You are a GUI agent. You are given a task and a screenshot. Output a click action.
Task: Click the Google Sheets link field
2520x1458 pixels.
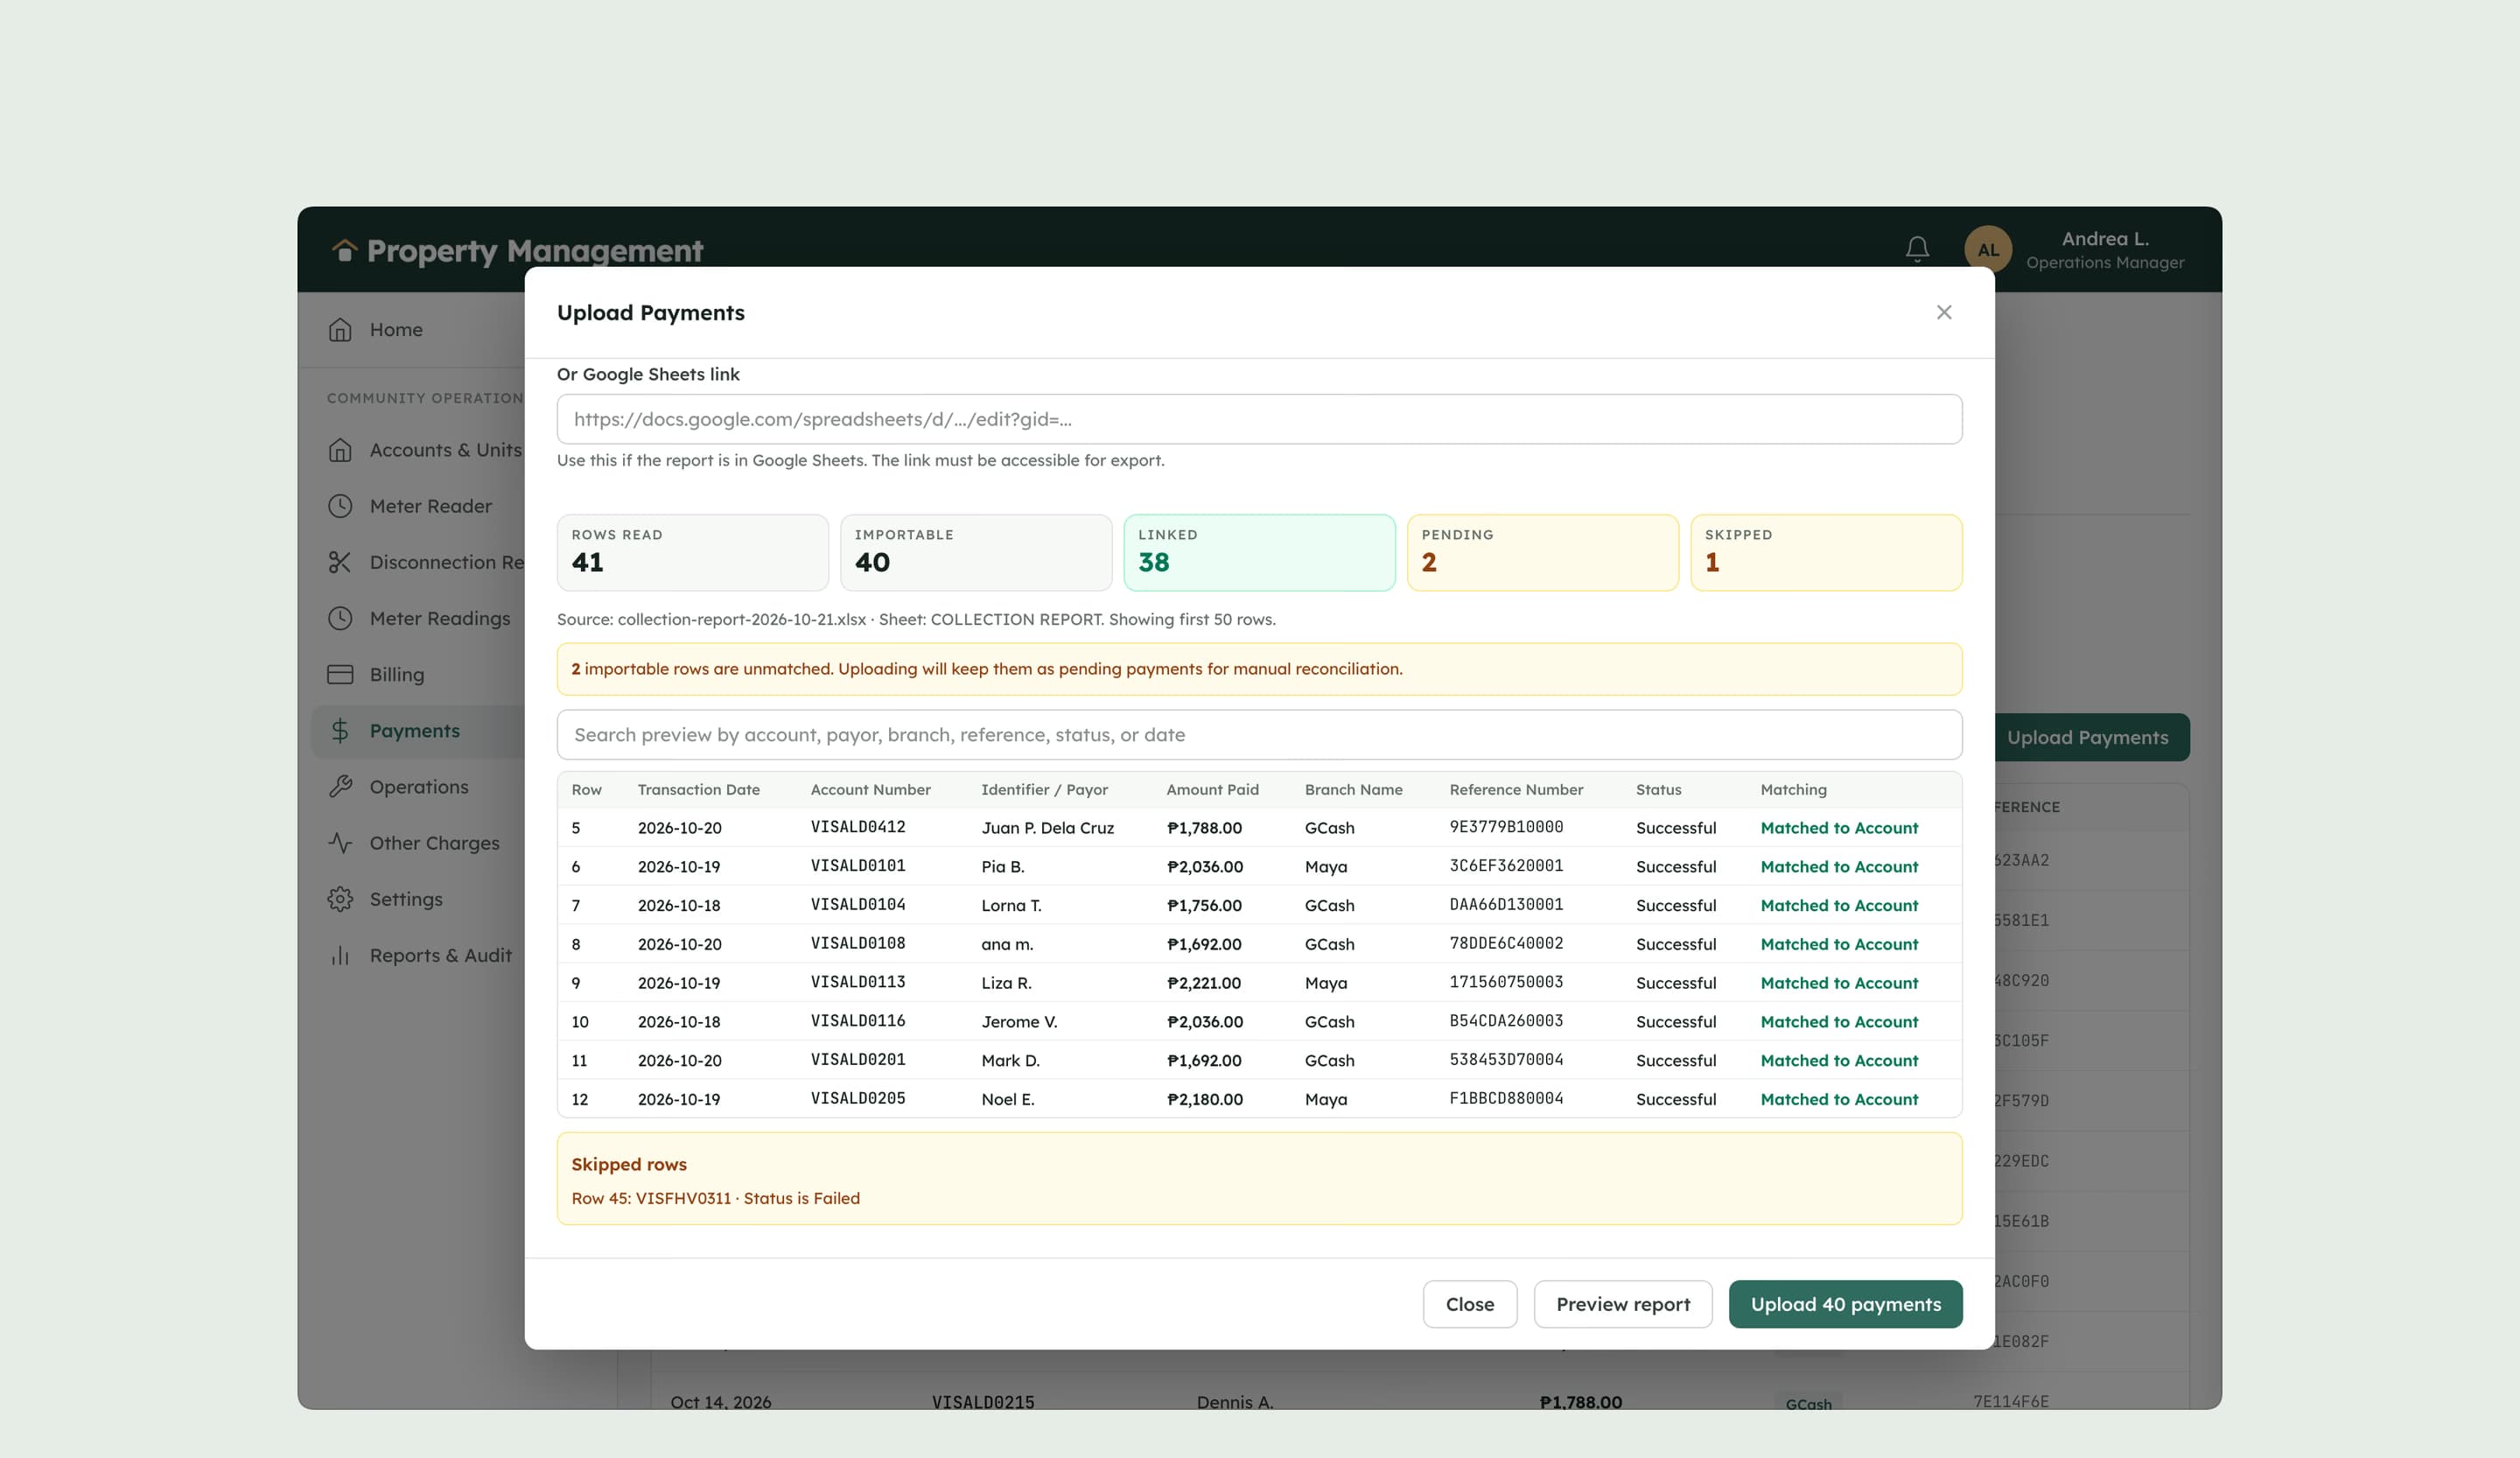tap(1259, 419)
